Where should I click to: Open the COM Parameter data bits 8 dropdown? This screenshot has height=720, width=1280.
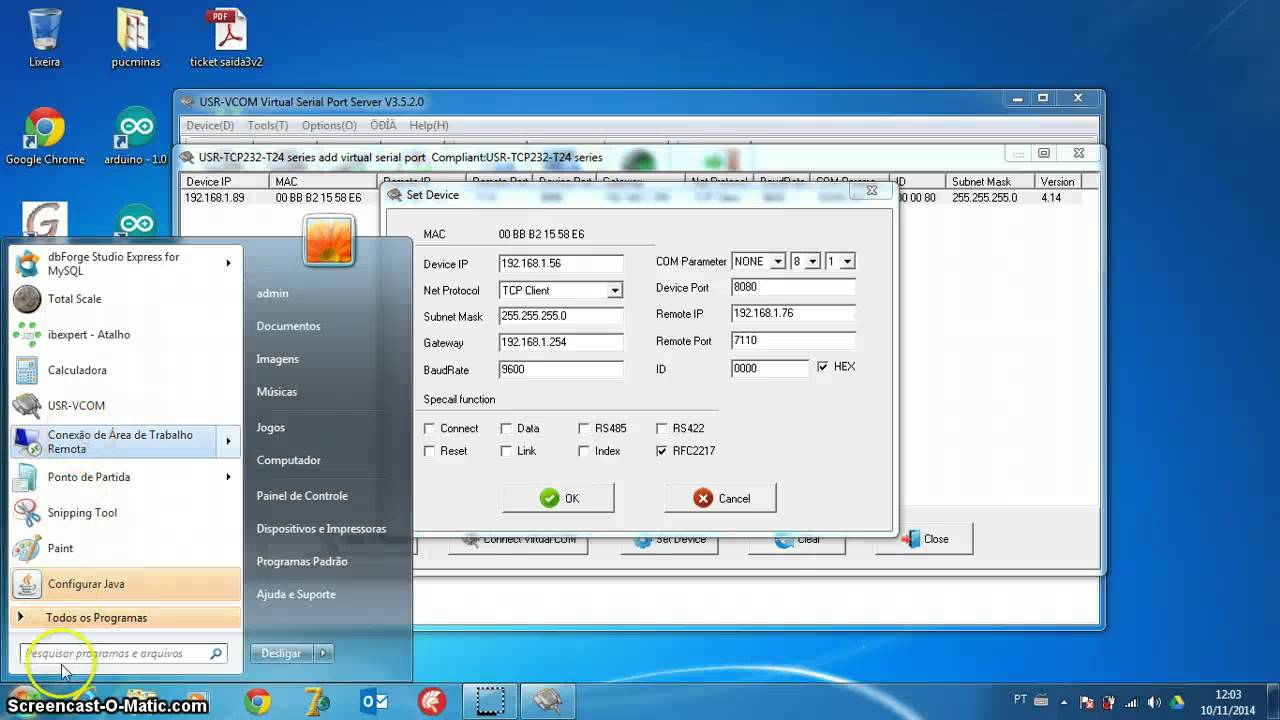(812, 262)
